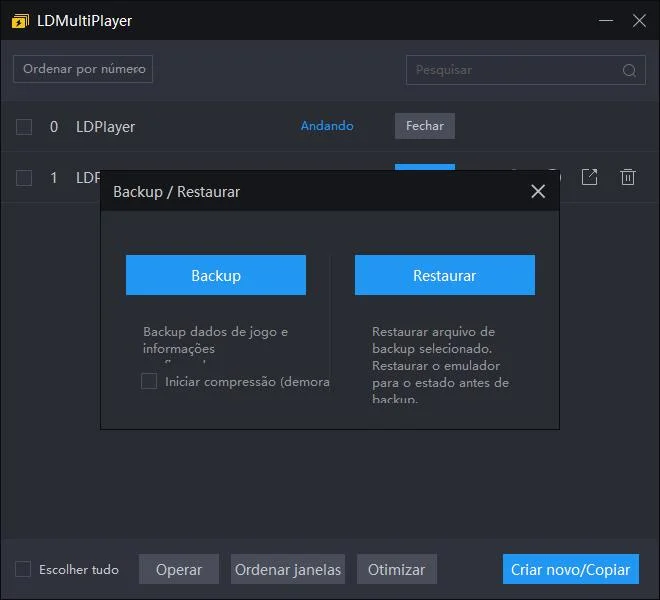Click Fechar for LDPlayer instance 0
The width and height of the screenshot is (660, 600).
click(425, 126)
